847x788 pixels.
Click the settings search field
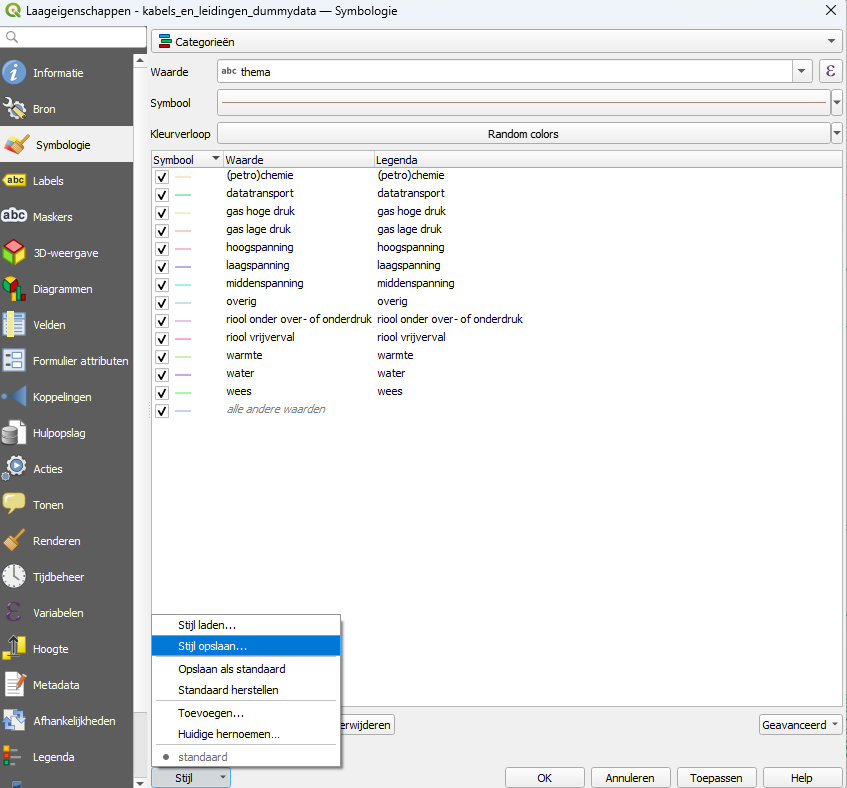73,37
